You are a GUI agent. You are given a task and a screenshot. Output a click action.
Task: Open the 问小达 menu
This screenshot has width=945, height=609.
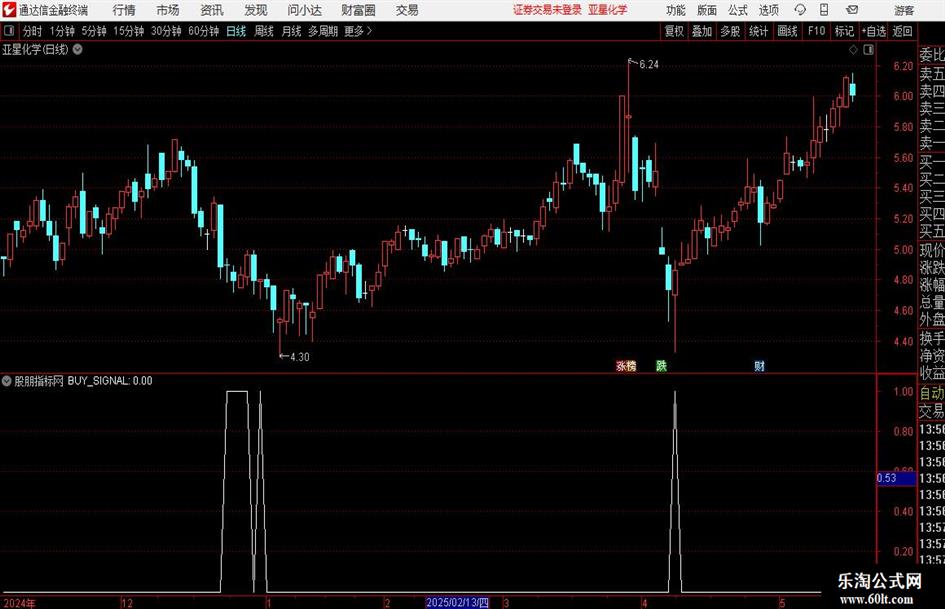coord(304,10)
